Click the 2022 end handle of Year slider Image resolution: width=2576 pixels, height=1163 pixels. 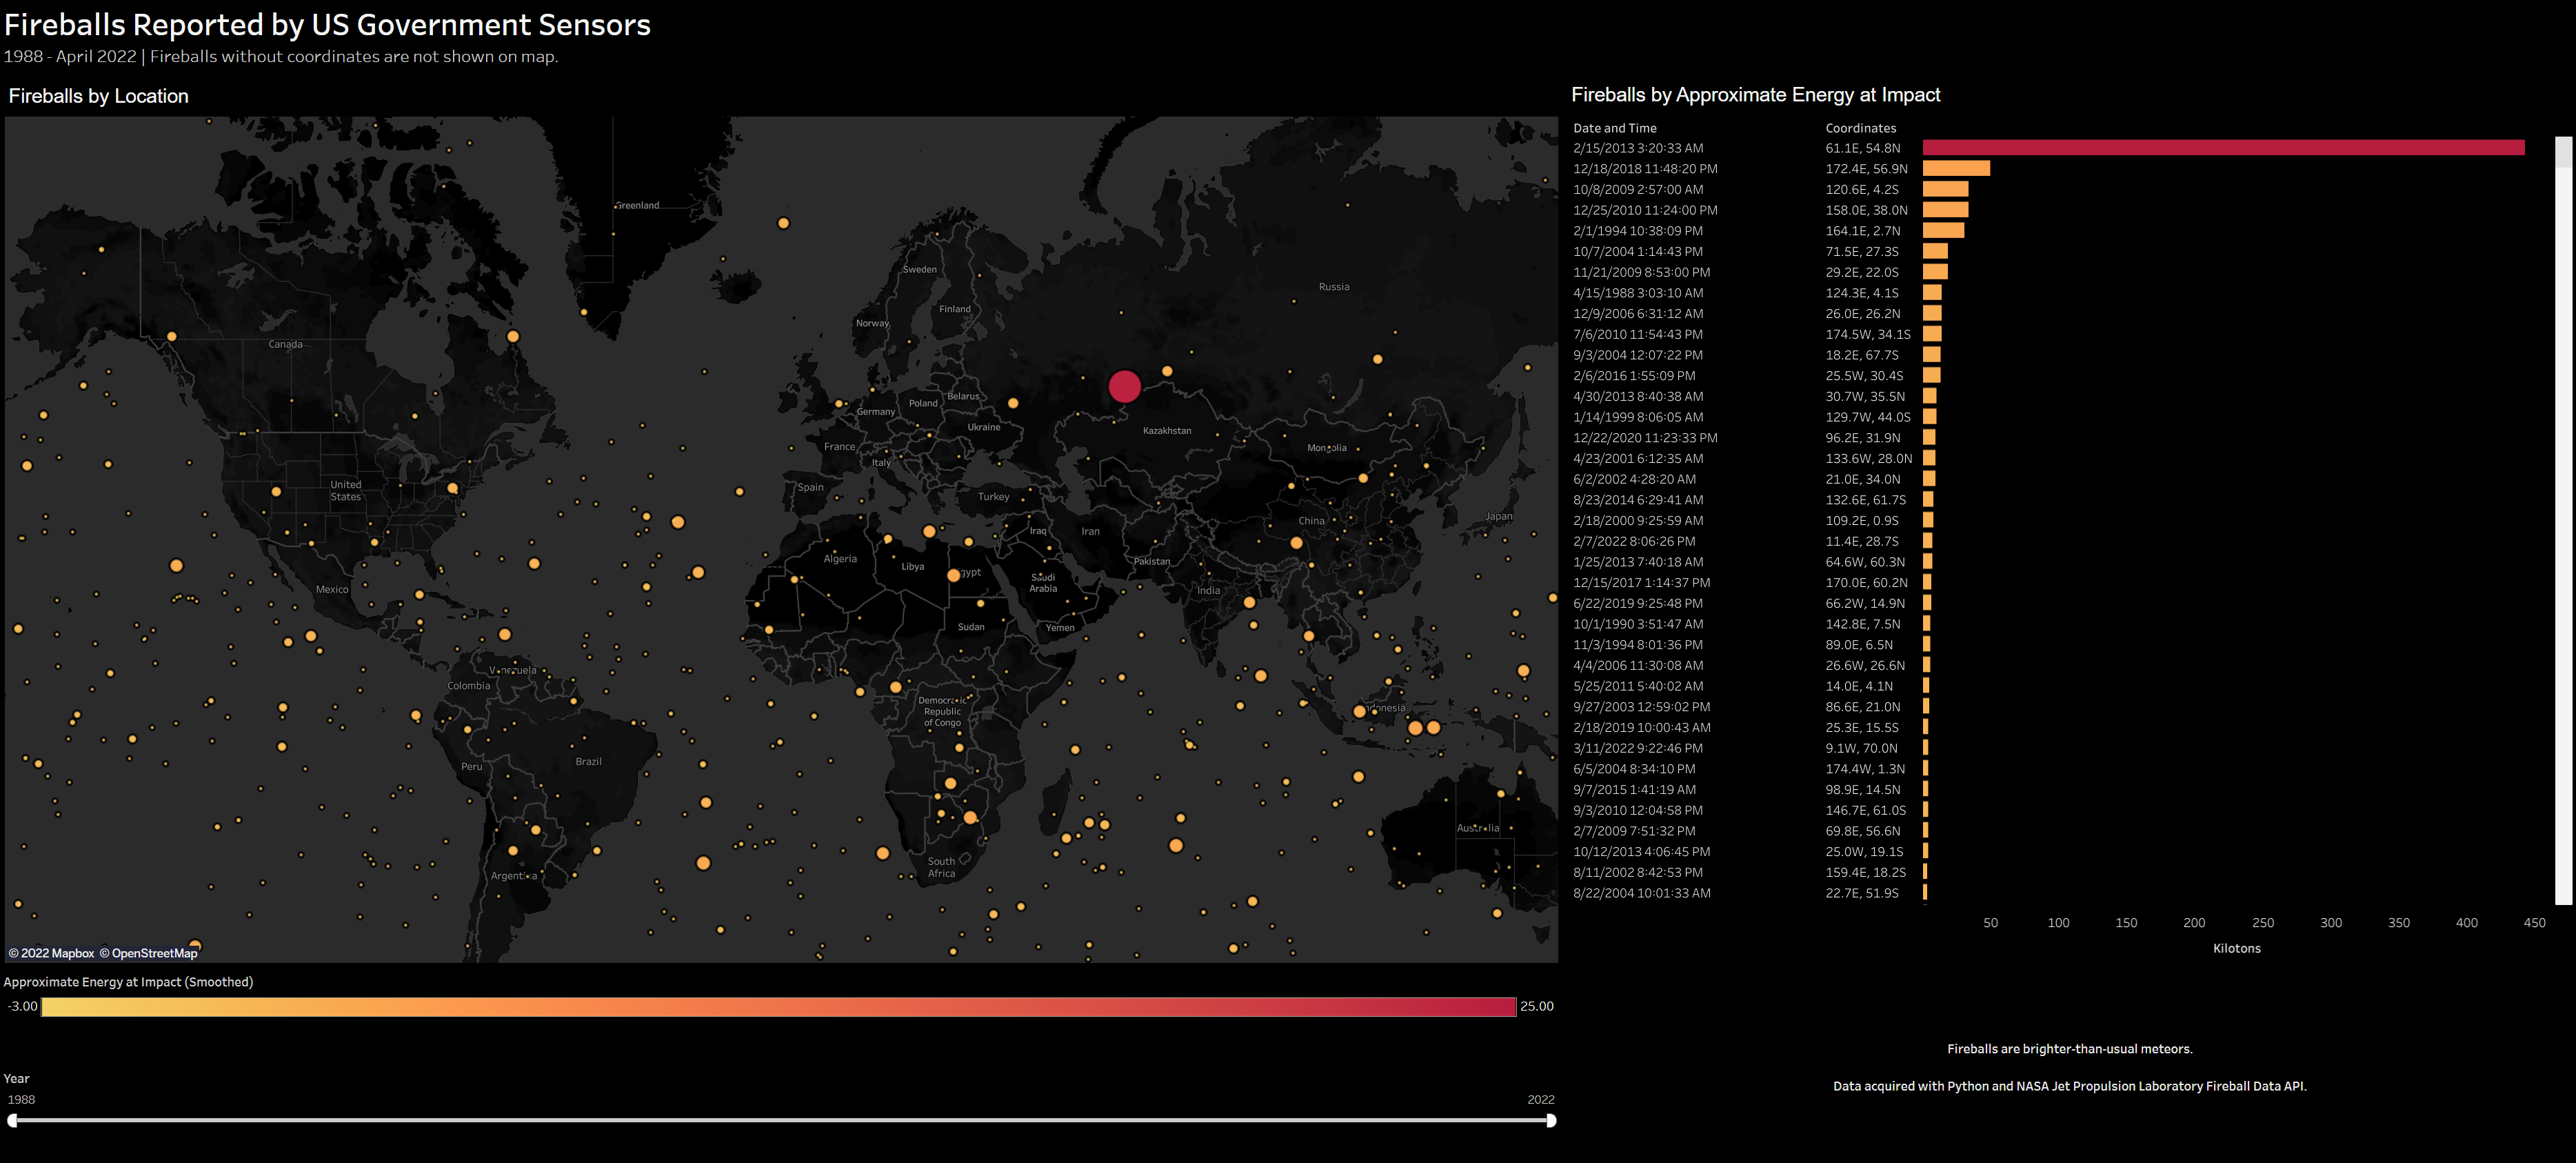point(1550,1120)
